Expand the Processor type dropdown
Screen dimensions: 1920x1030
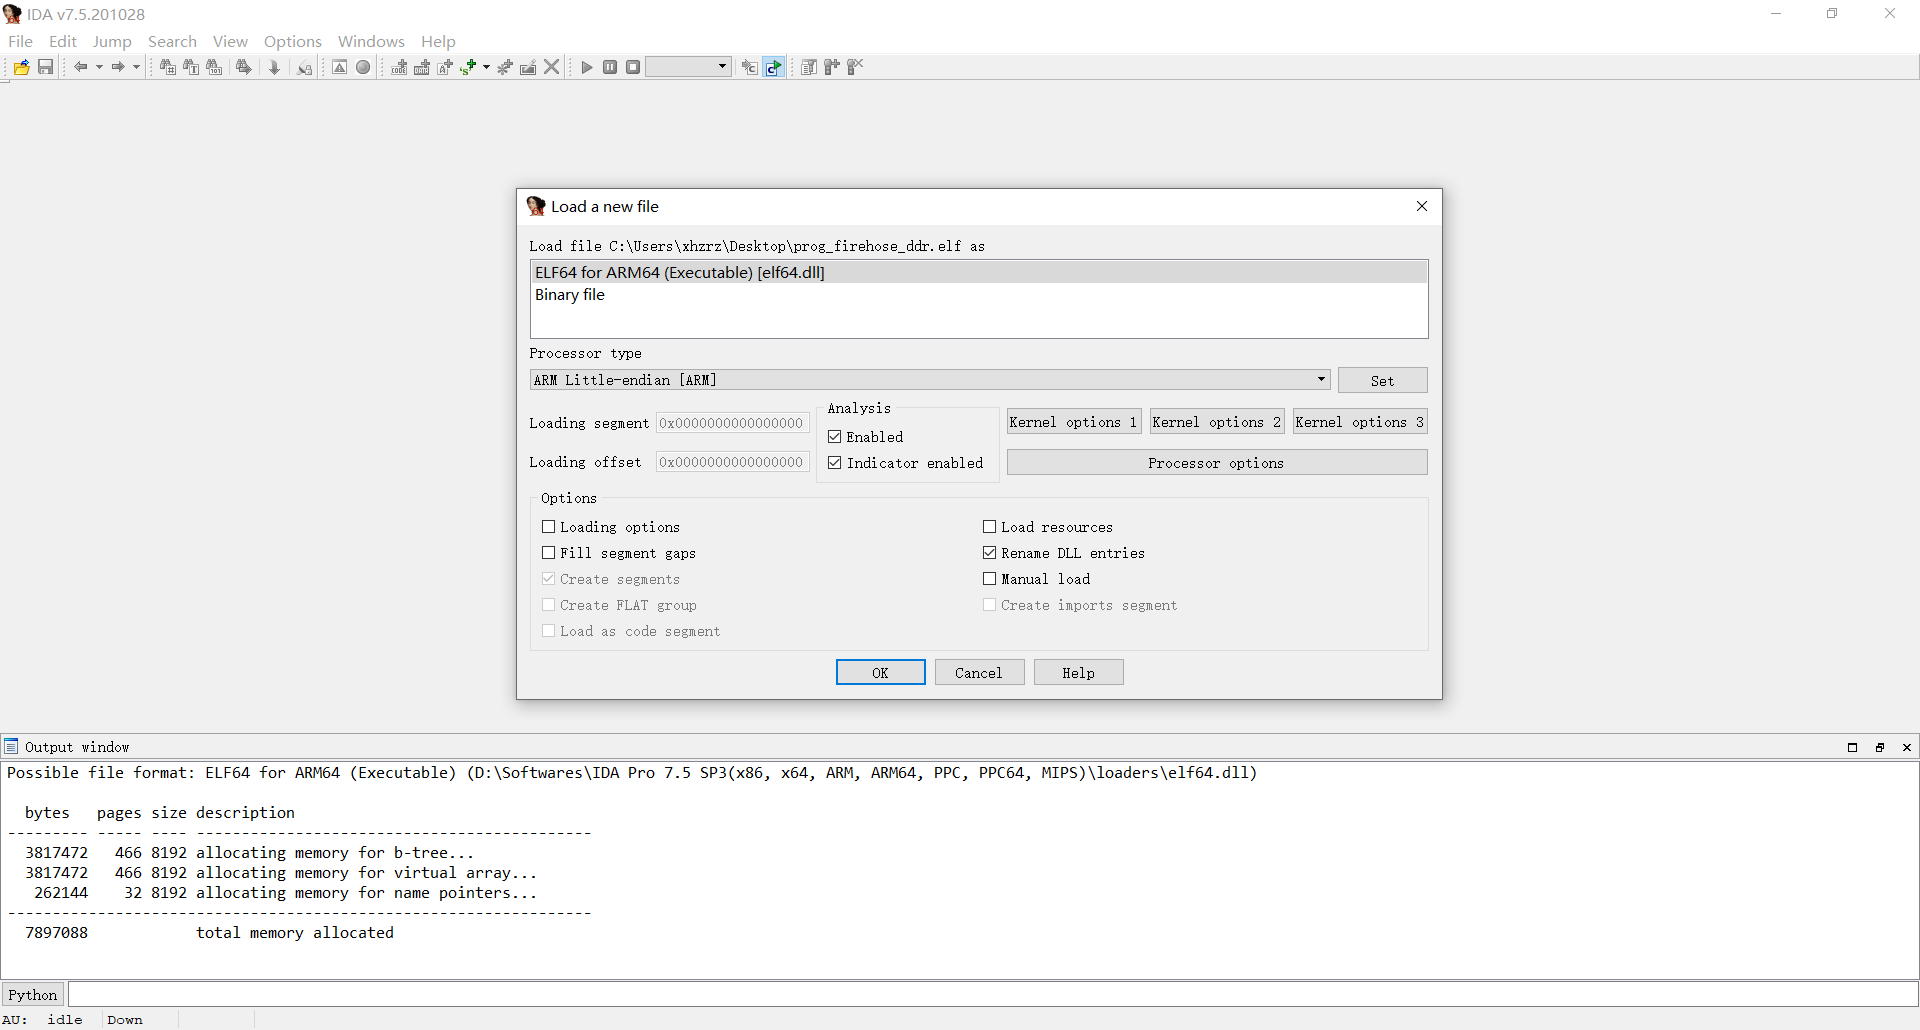1321,380
